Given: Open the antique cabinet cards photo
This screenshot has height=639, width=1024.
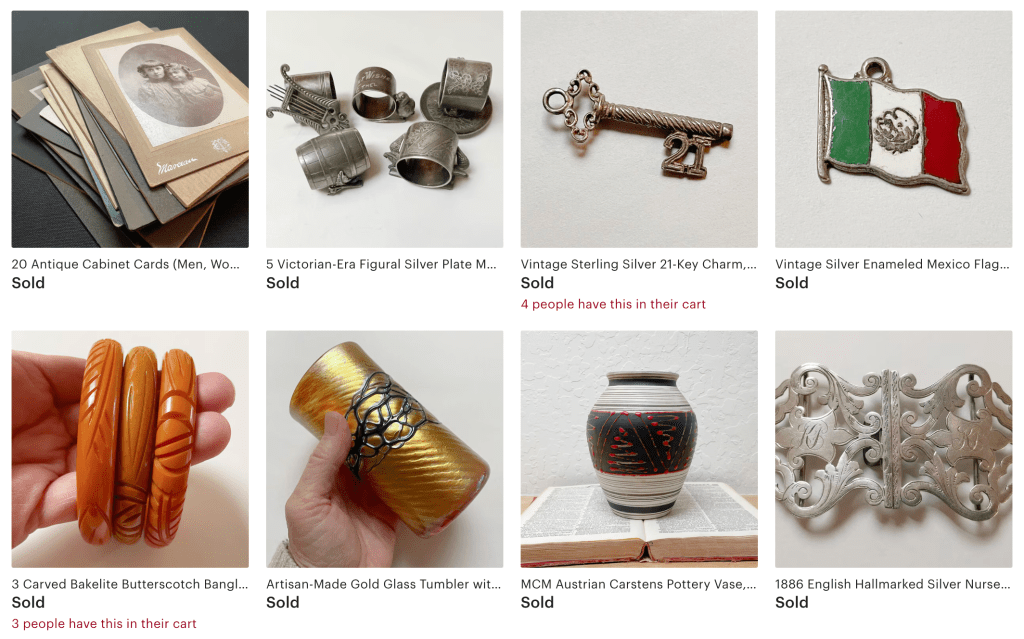Looking at the screenshot, I should (130, 129).
